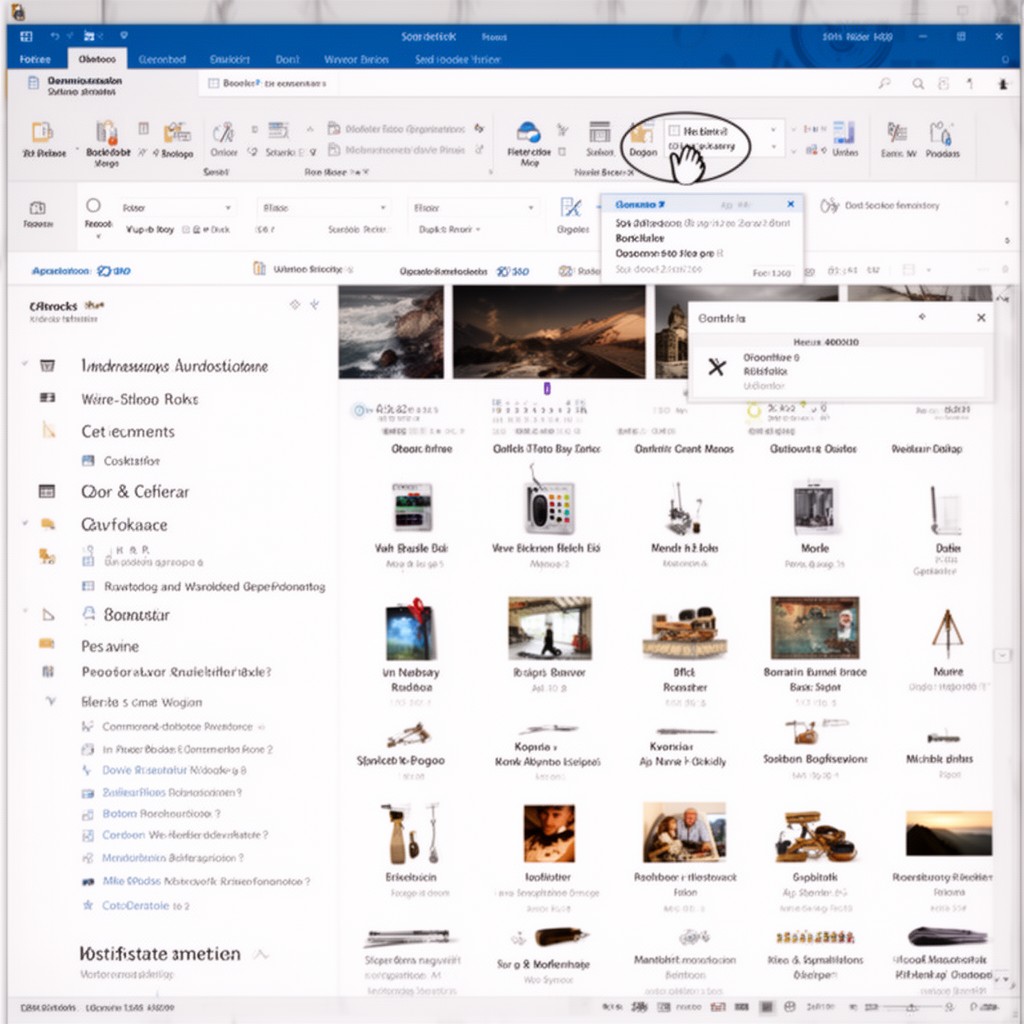Click the grid icon in title bar corner
This screenshot has width=1024, height=1024.
click(26, 37)
